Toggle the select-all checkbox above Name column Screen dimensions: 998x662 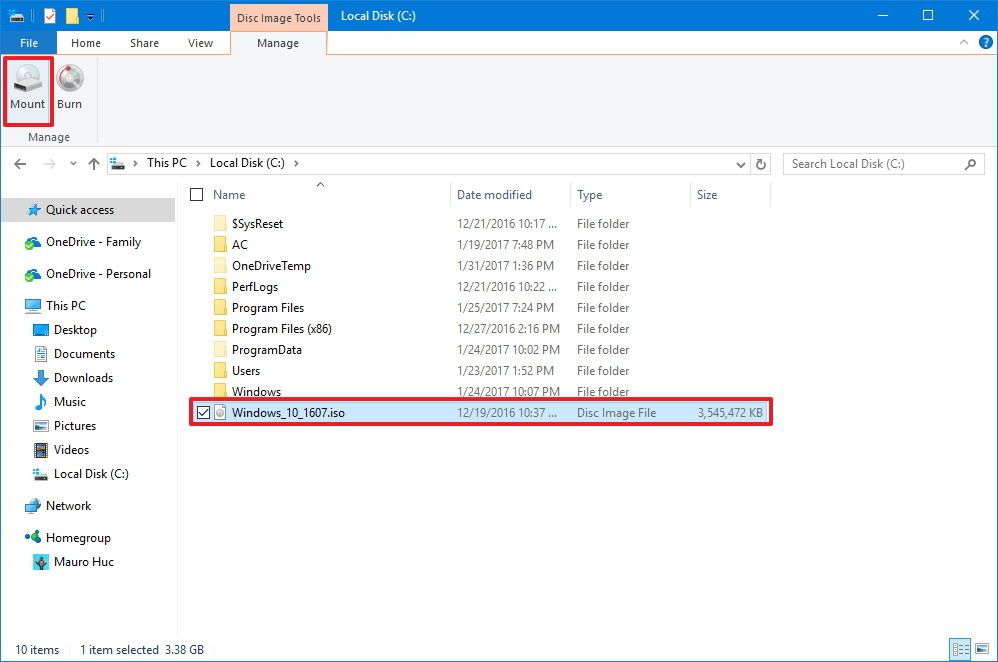coord(196,194)
